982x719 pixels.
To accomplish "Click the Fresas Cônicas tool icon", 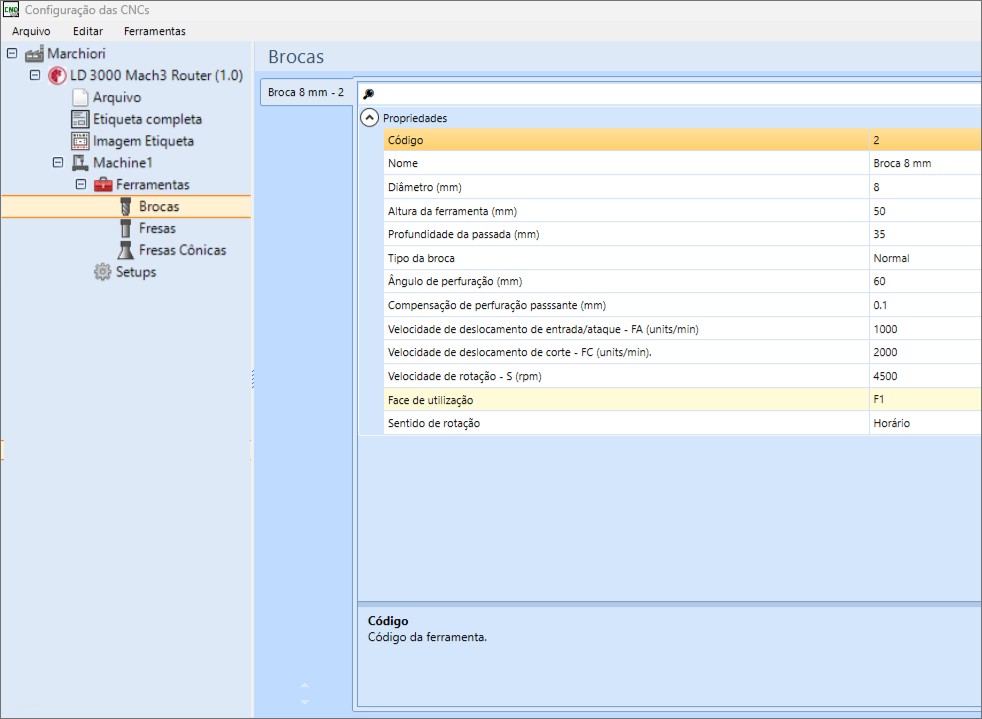I will (126, 250).
